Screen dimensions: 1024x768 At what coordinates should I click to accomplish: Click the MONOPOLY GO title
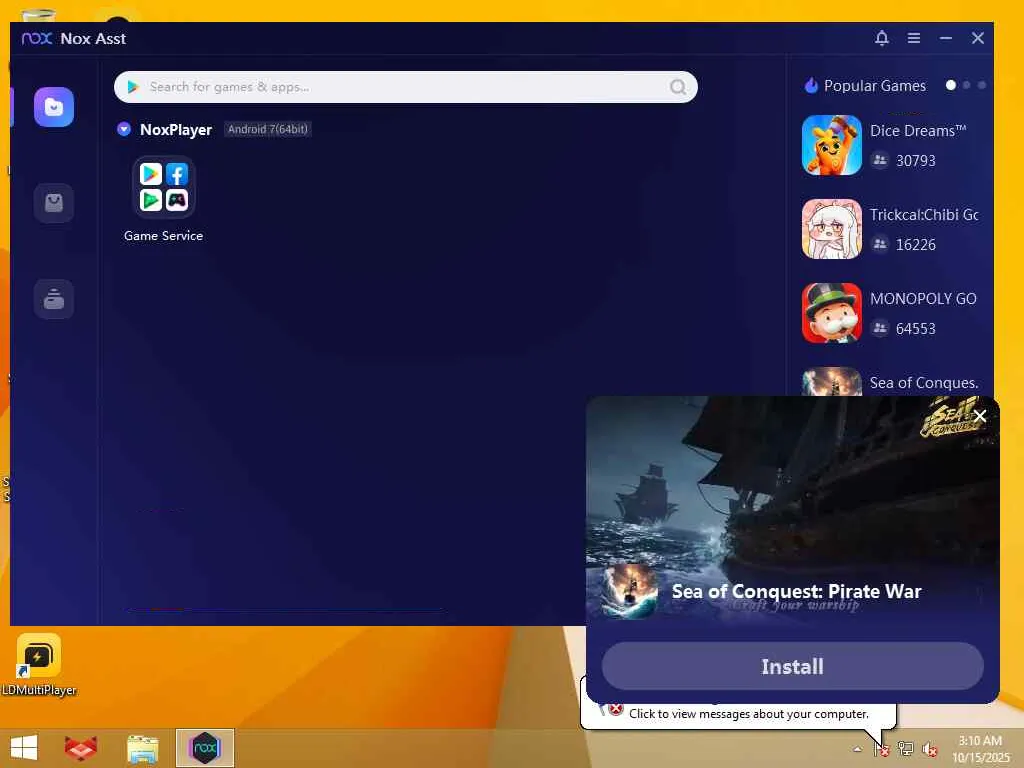(x=923, y=298)
